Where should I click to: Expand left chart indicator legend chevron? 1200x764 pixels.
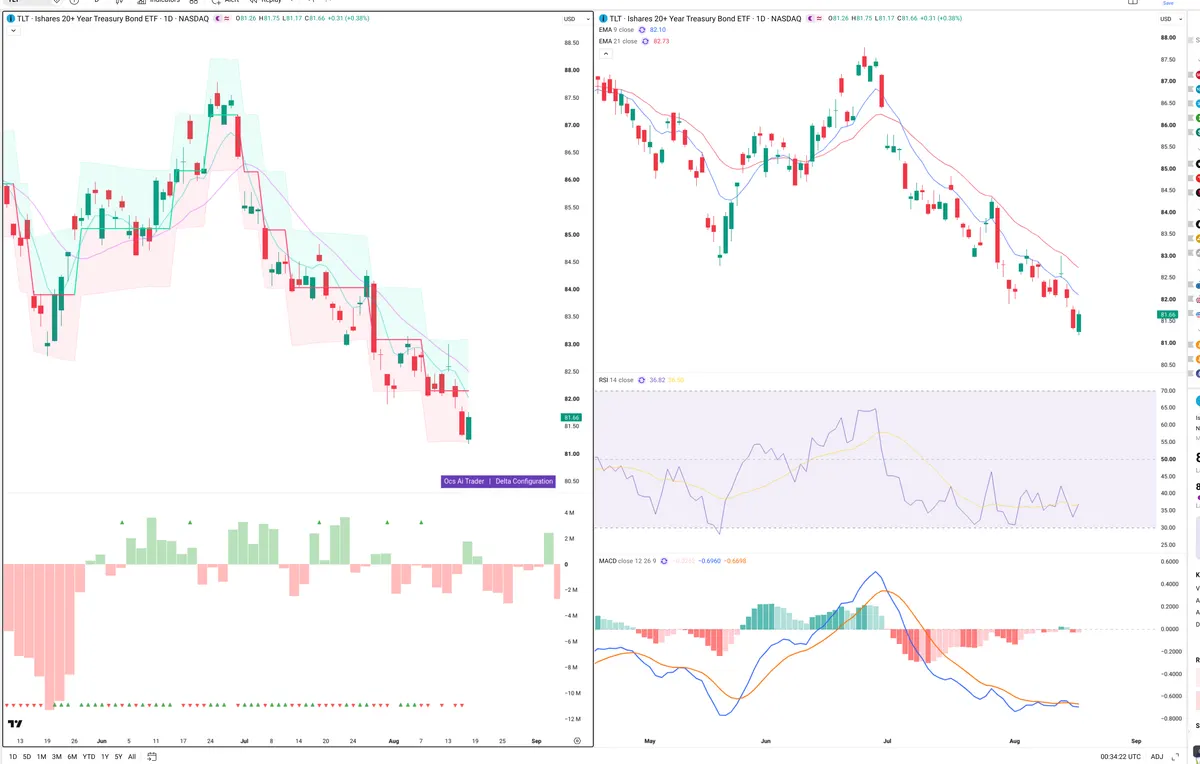coord(13,30)
